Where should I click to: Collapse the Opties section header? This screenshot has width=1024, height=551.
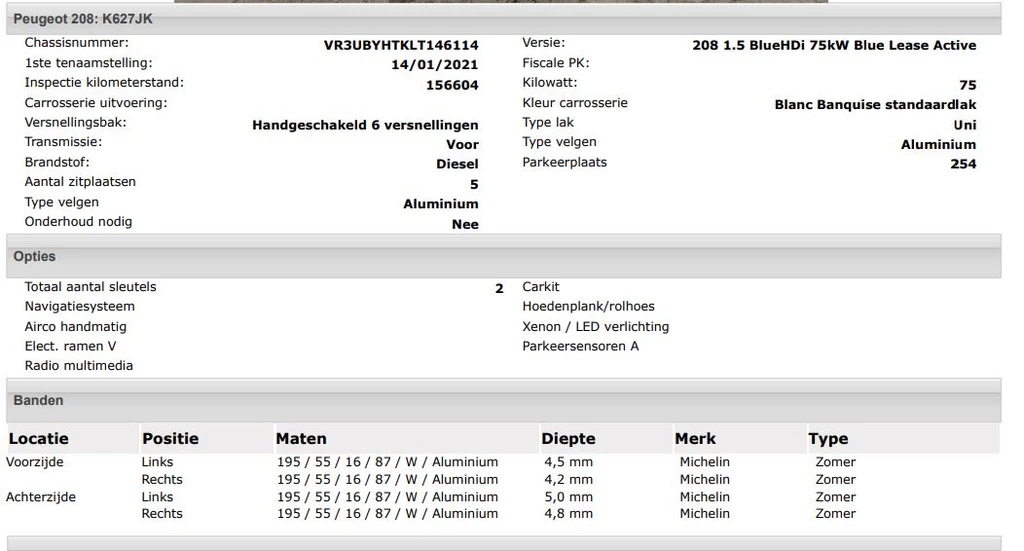(34, 257)
